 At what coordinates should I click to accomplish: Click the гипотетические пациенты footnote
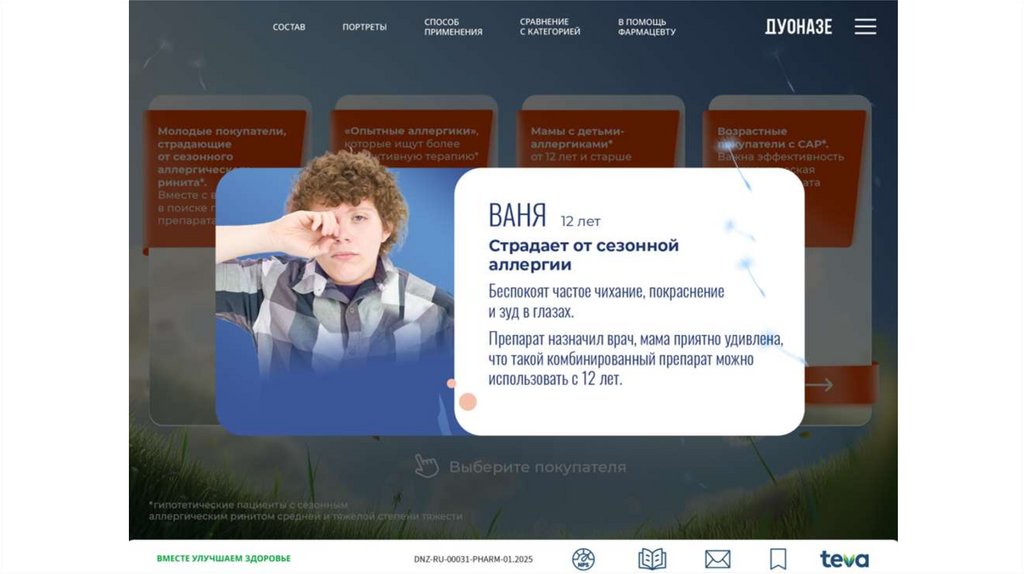[306, 510]
